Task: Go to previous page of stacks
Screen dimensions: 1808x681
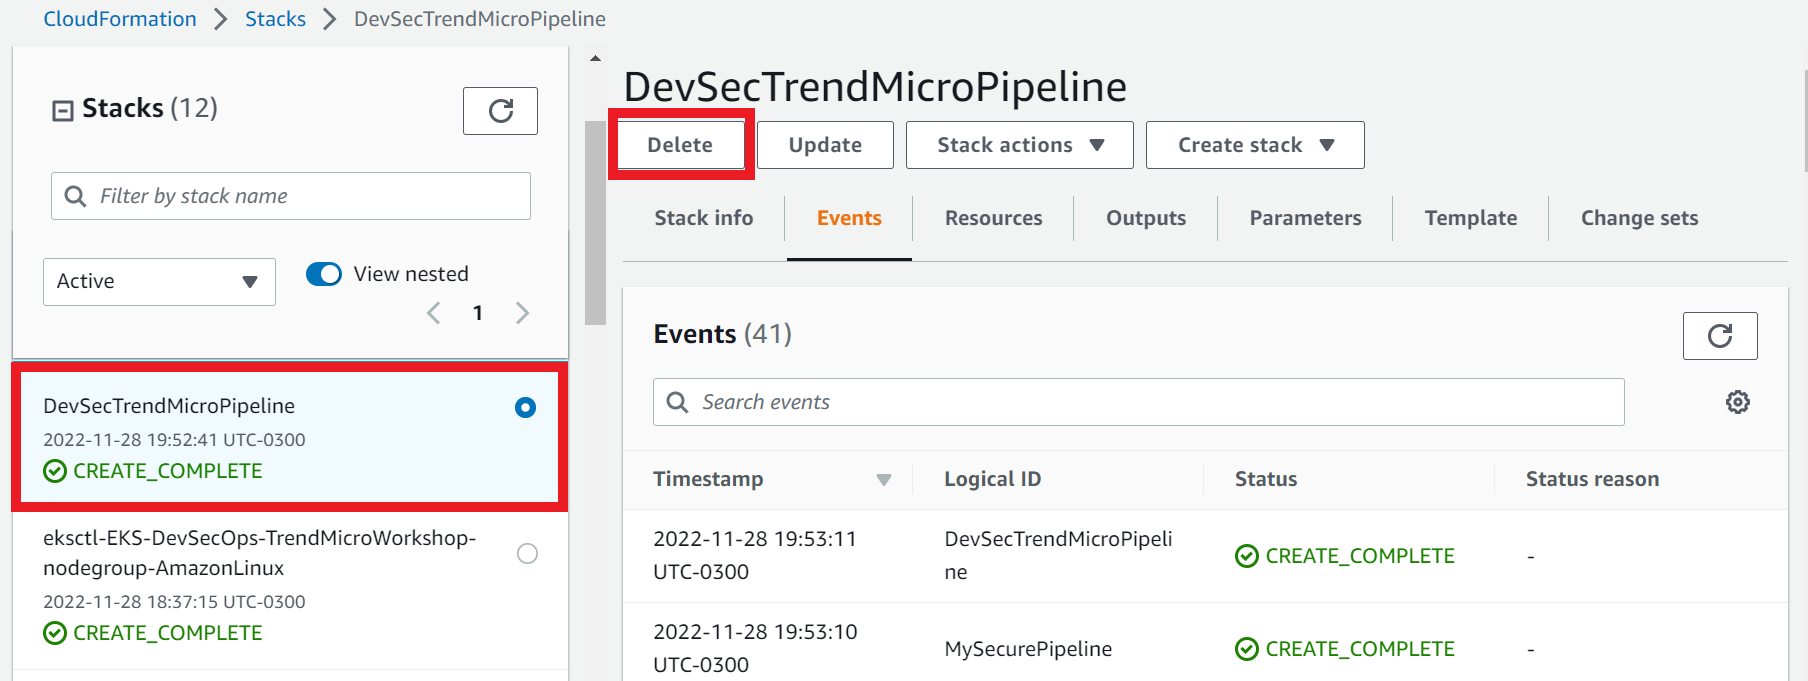Action: [433, 313]
